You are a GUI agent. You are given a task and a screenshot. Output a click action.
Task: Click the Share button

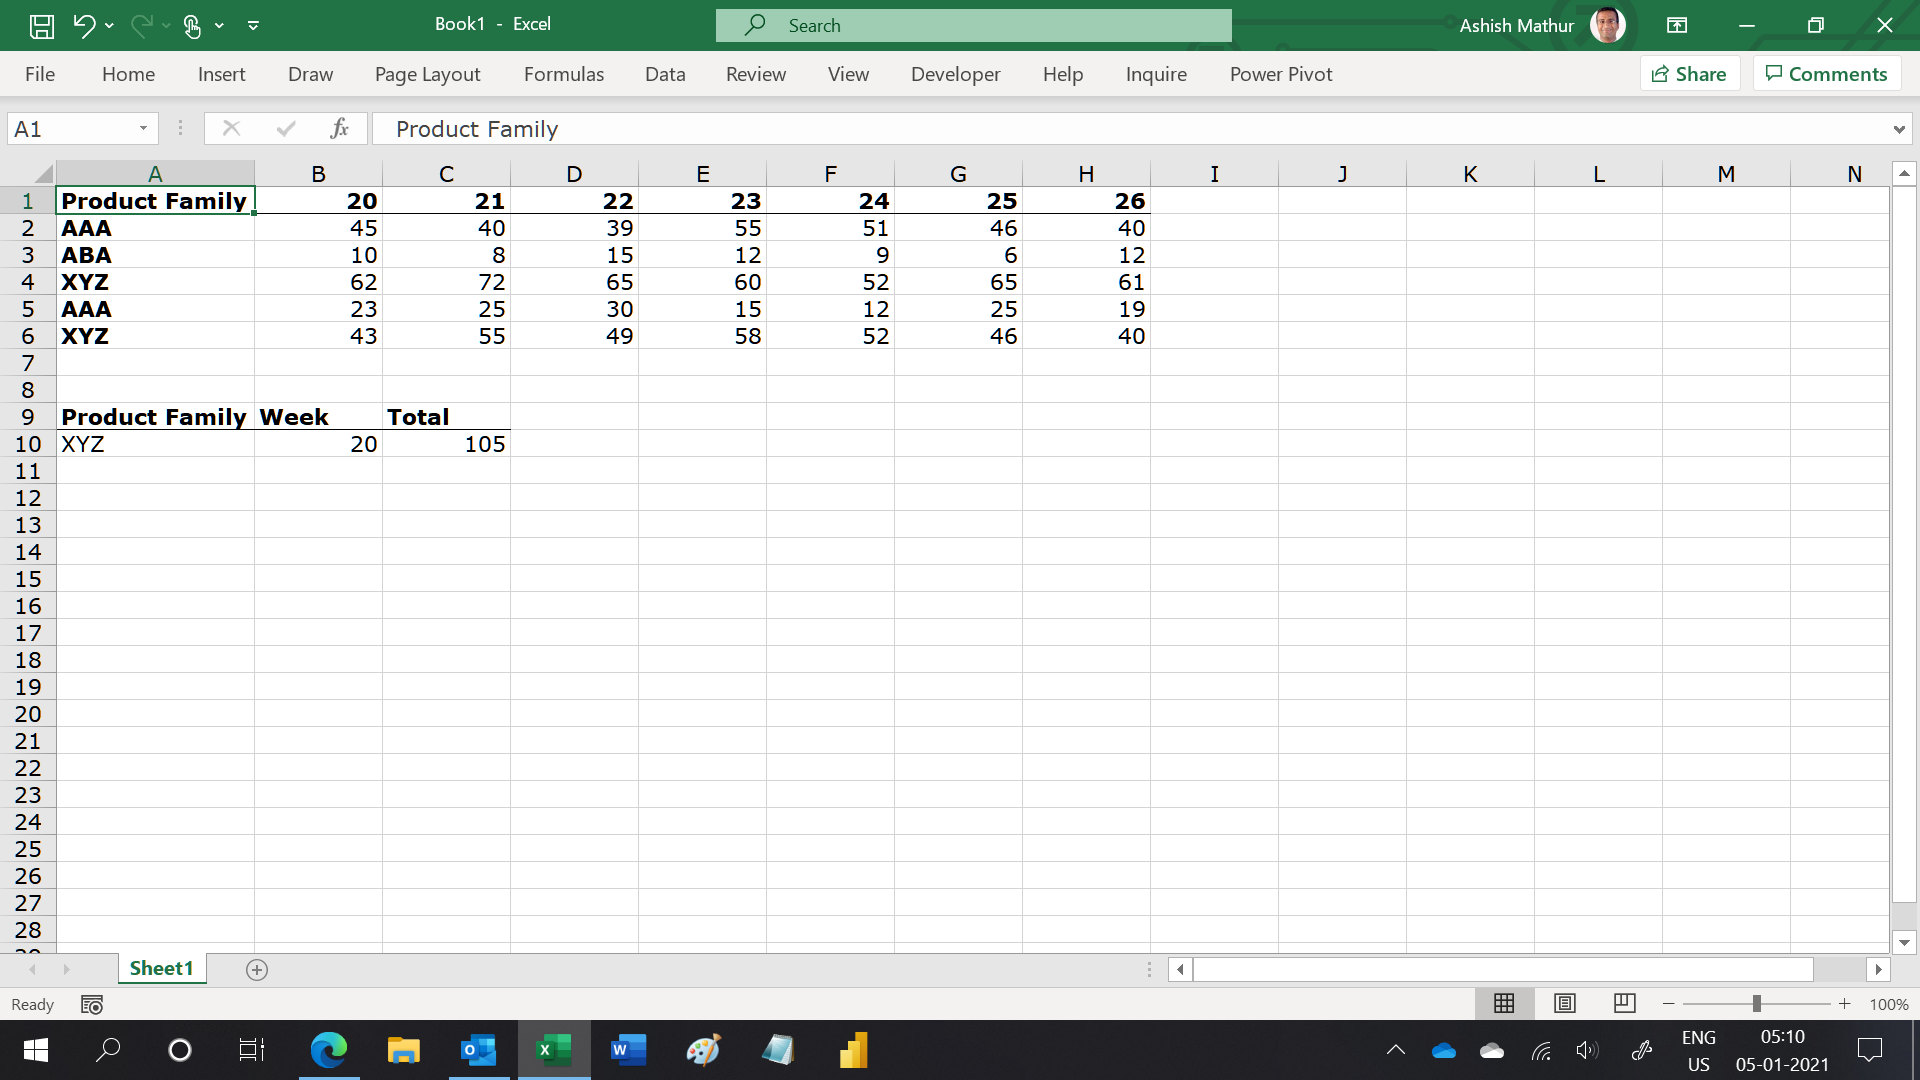coord(1690,74)
